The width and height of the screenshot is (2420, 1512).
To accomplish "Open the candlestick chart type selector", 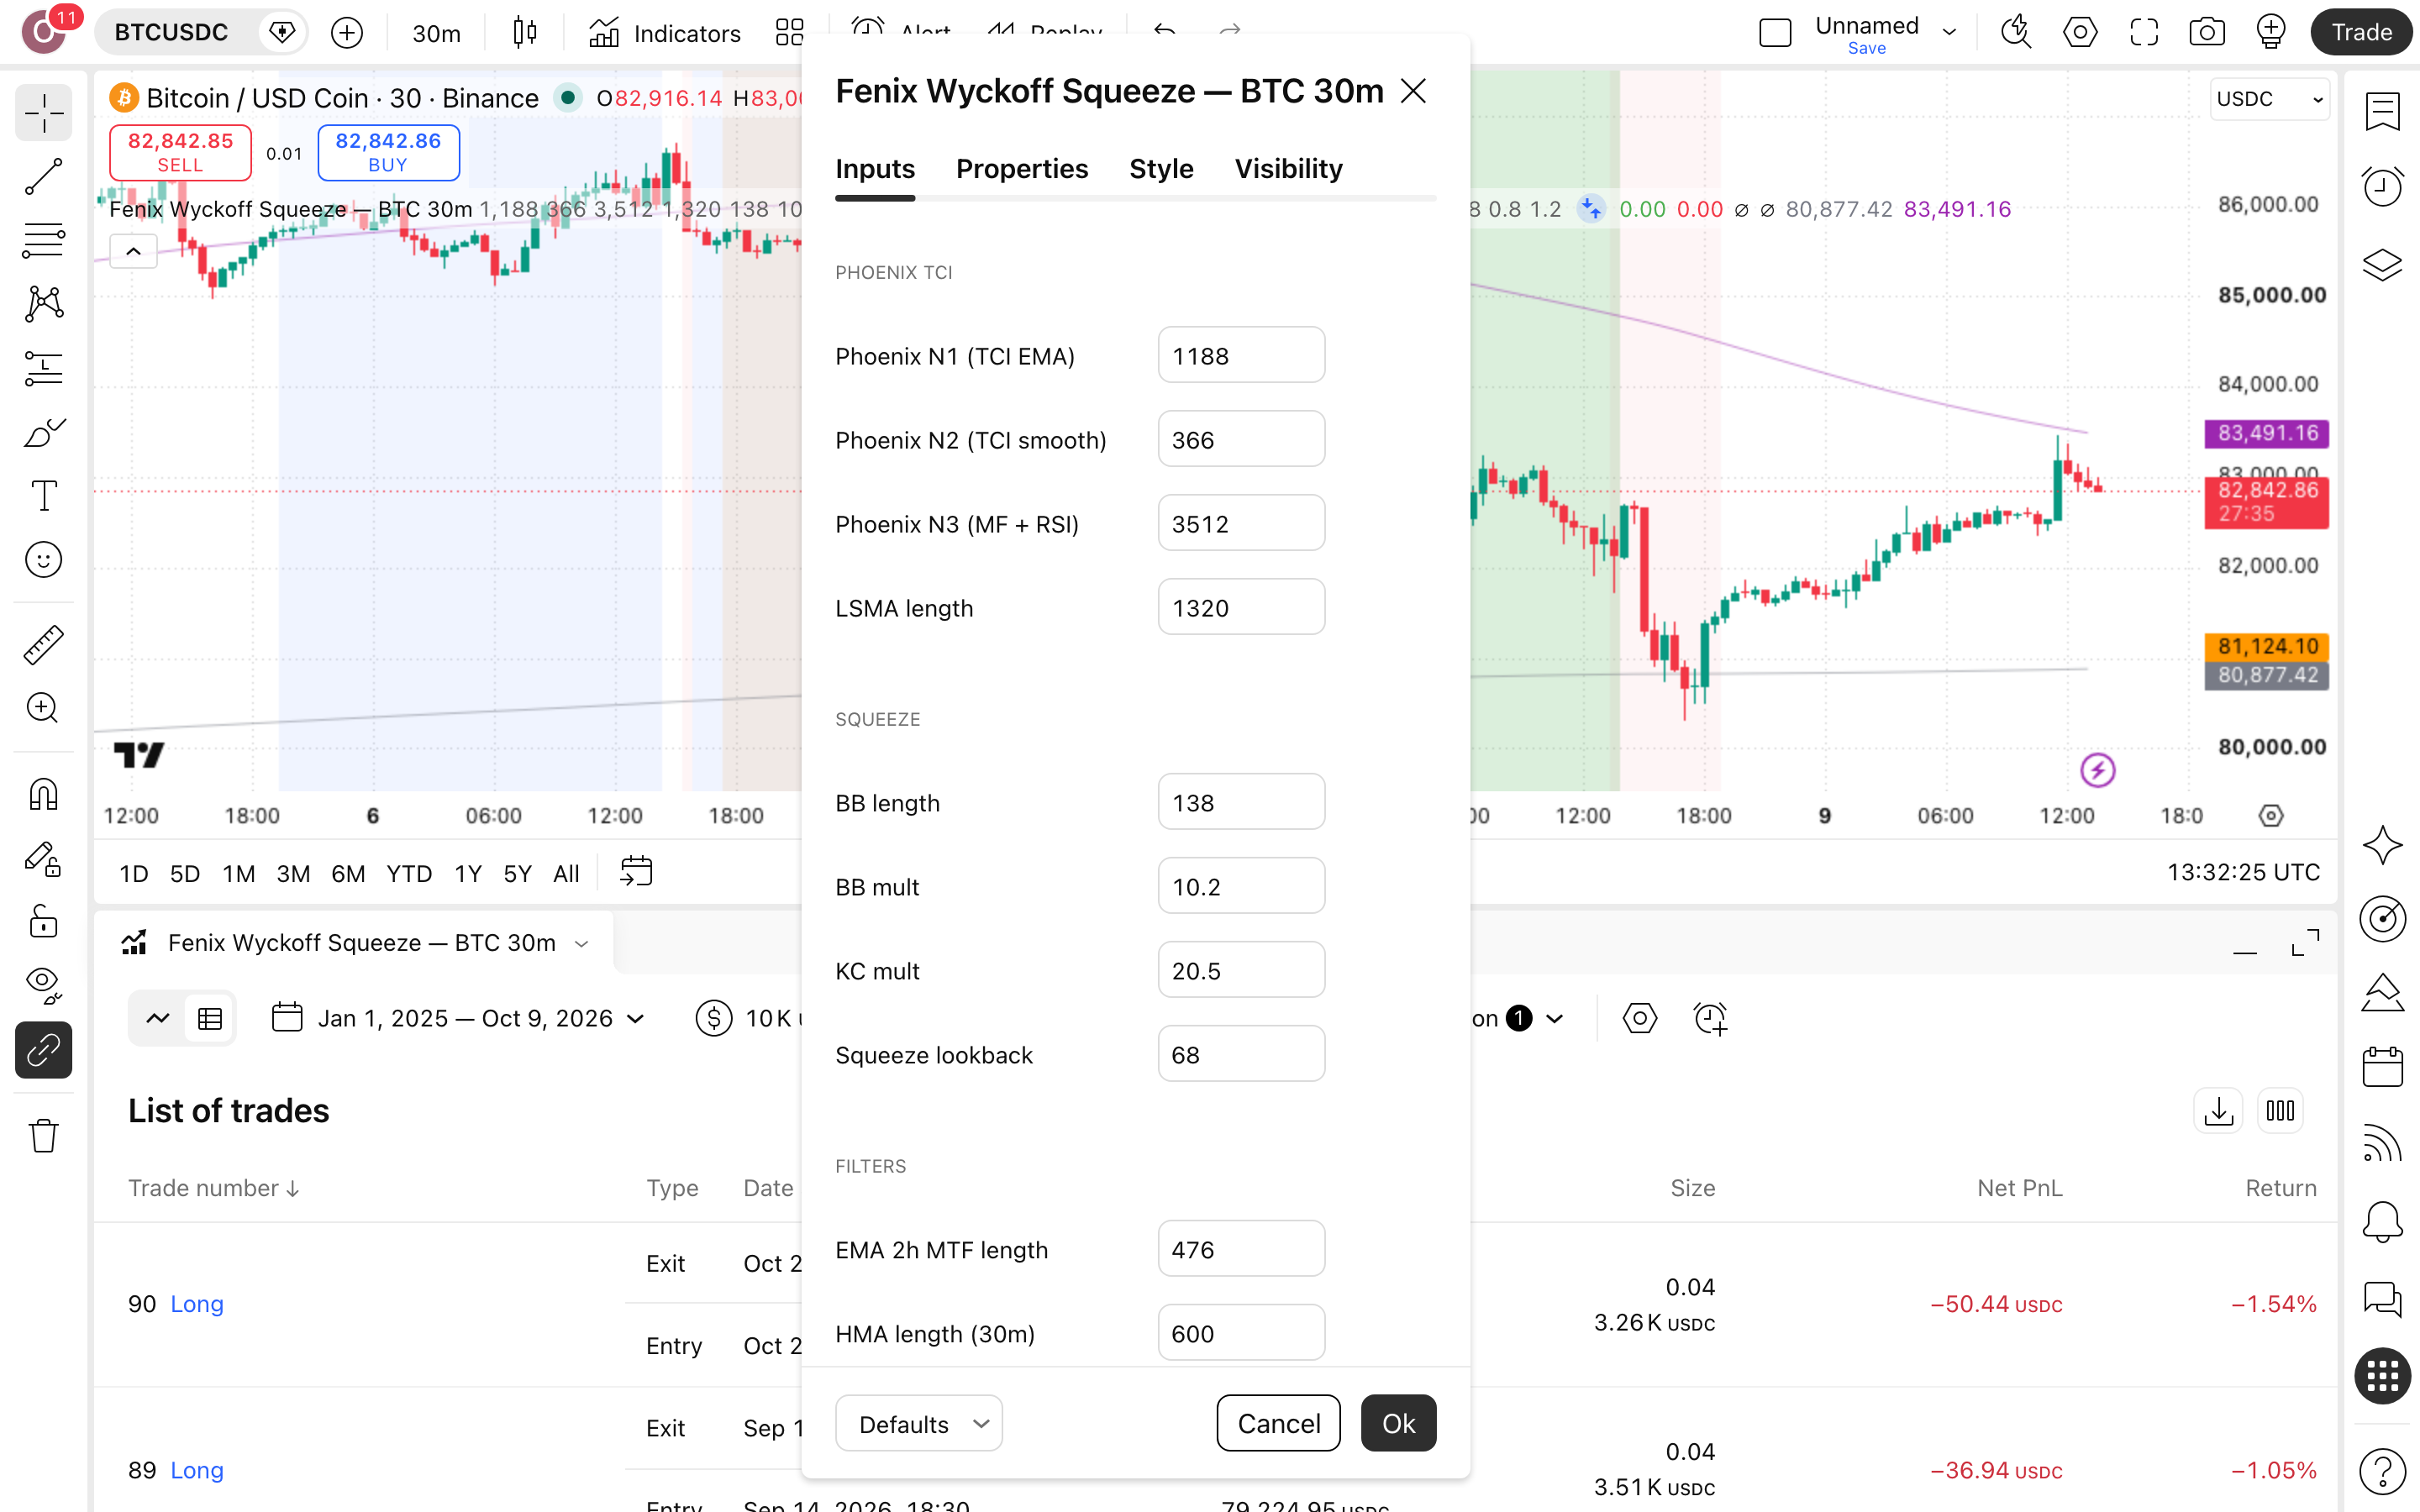I will click(x=525, y=33).
